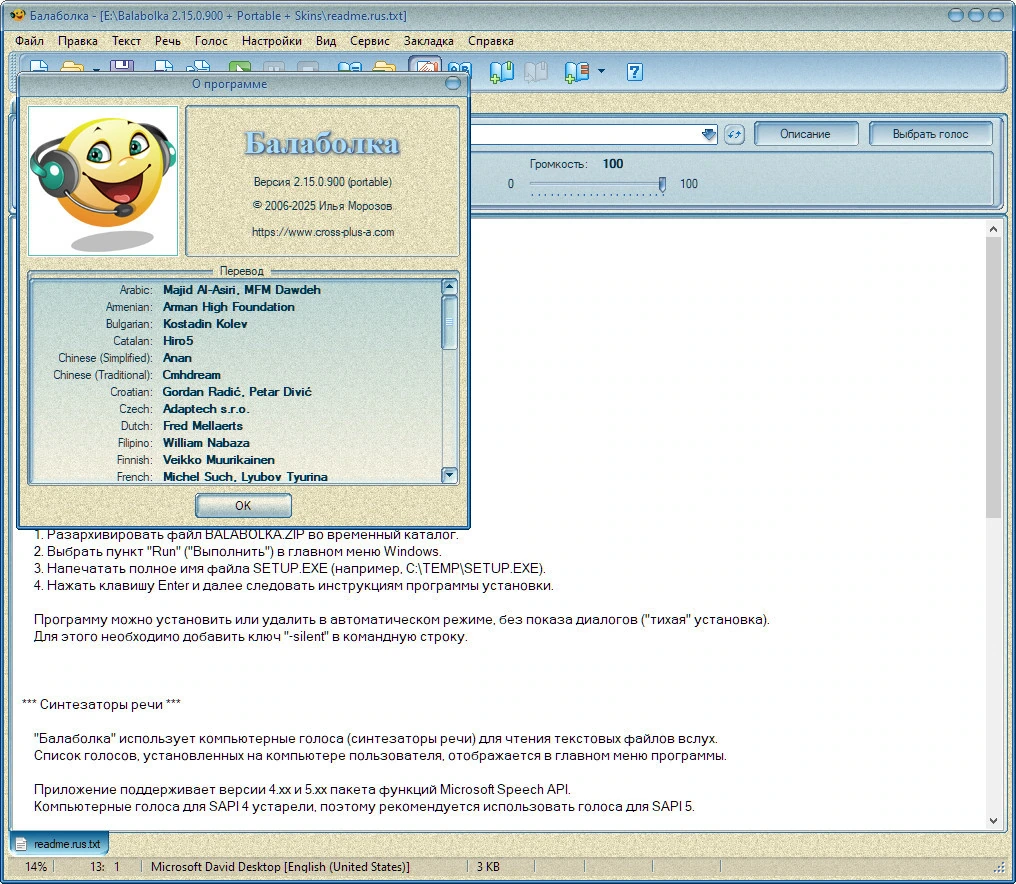The image size is (1016, 884).
Task: Click main text area scroll up arrow
Action: 993,229
